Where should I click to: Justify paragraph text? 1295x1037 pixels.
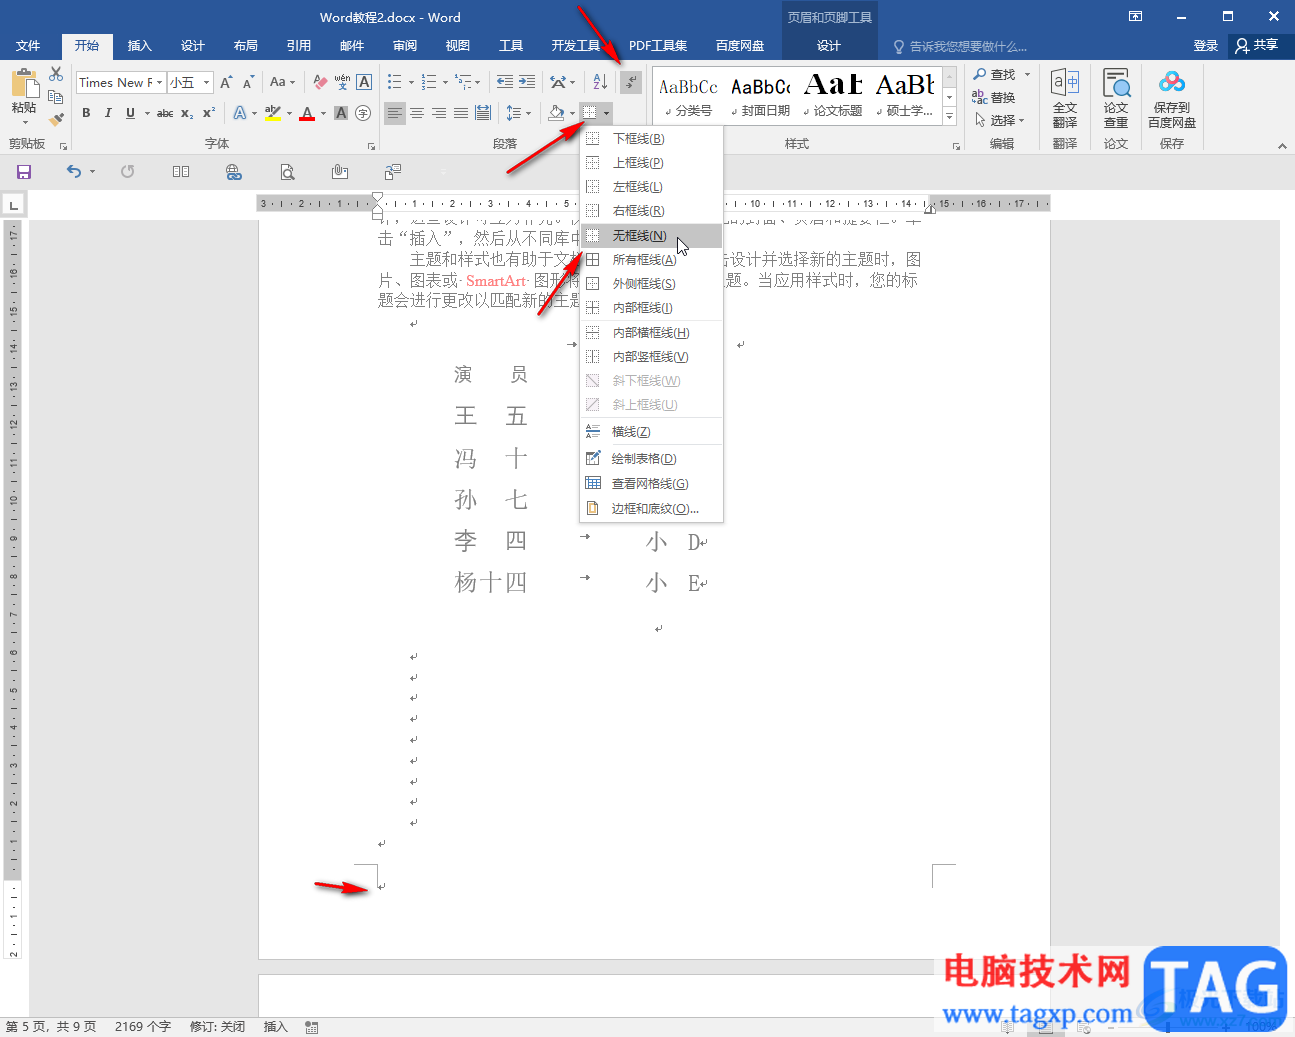tap(461, 113)
